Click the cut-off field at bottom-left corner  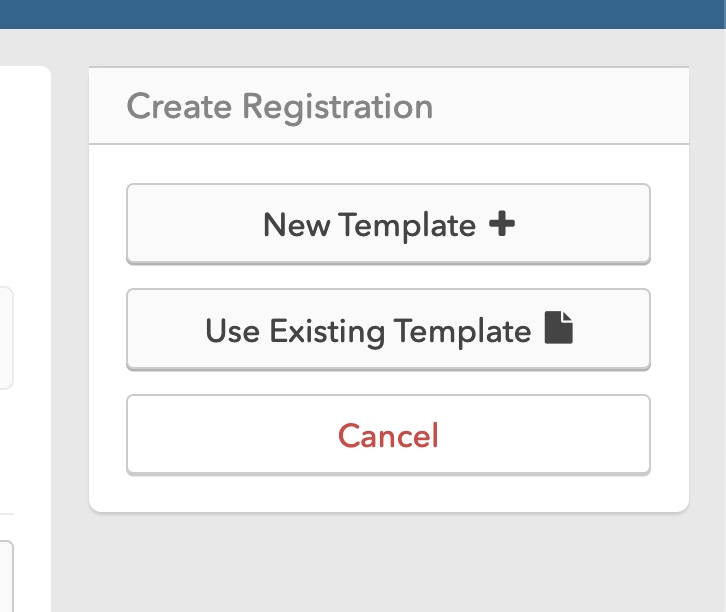click(6, 576)
